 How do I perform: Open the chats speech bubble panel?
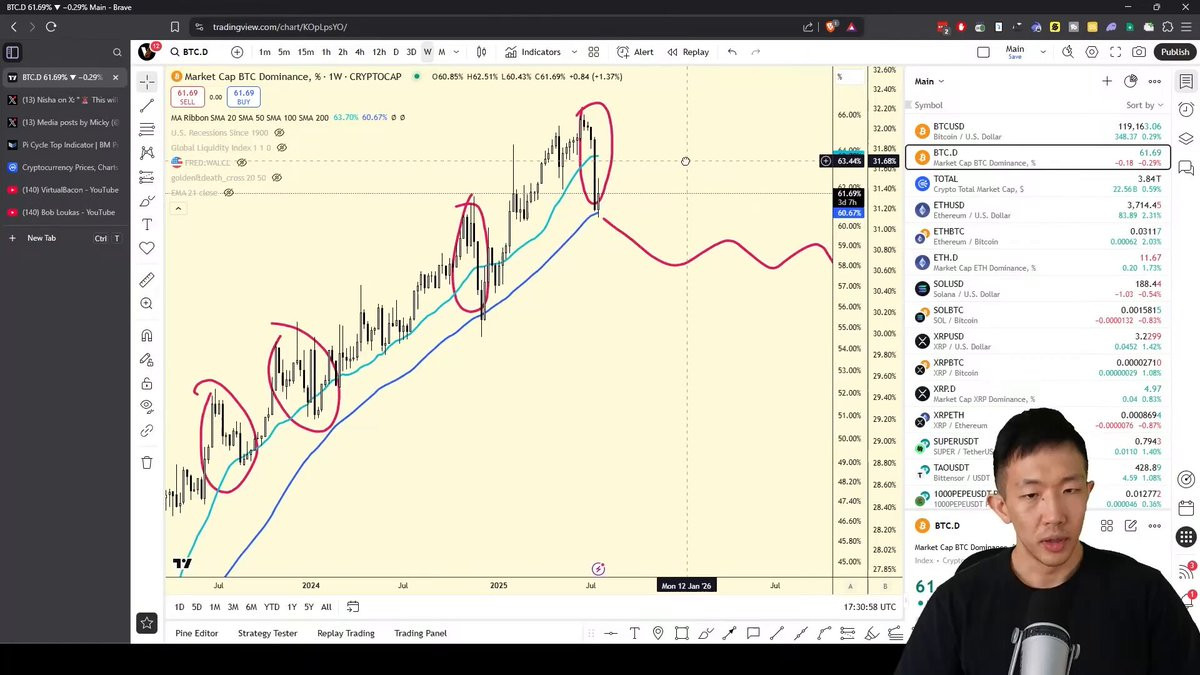tap(1186, 169)
